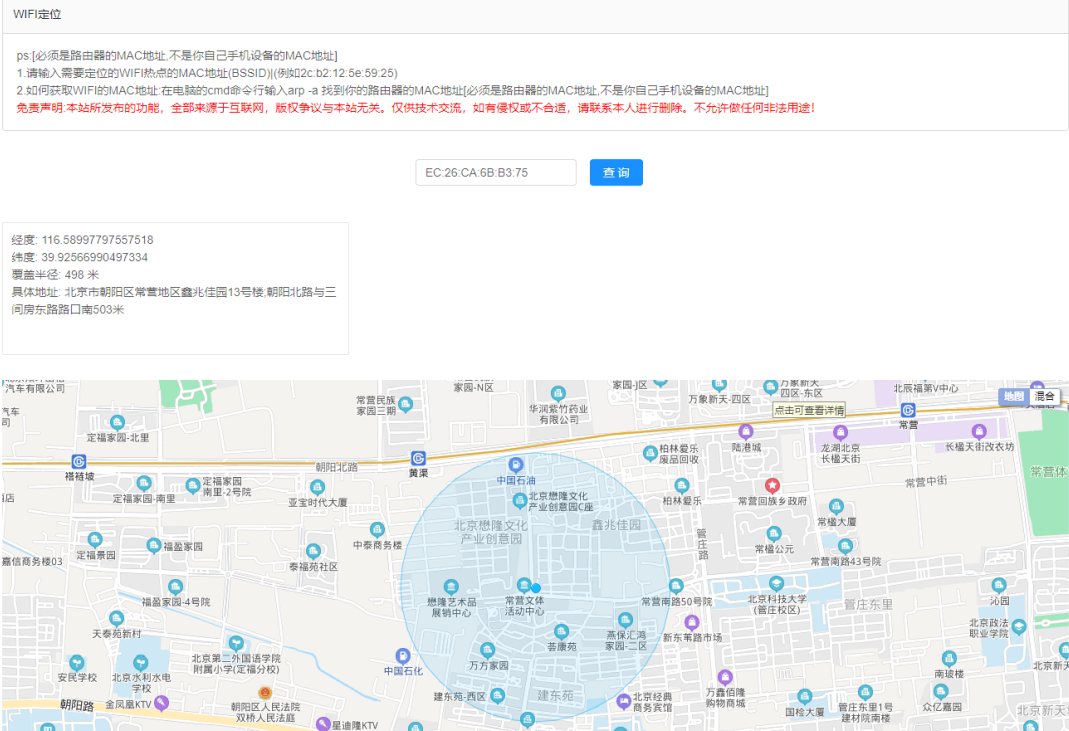Click the 常营中街 road label
Viewport: 1069px width, 731px height.
pos(926,481)
